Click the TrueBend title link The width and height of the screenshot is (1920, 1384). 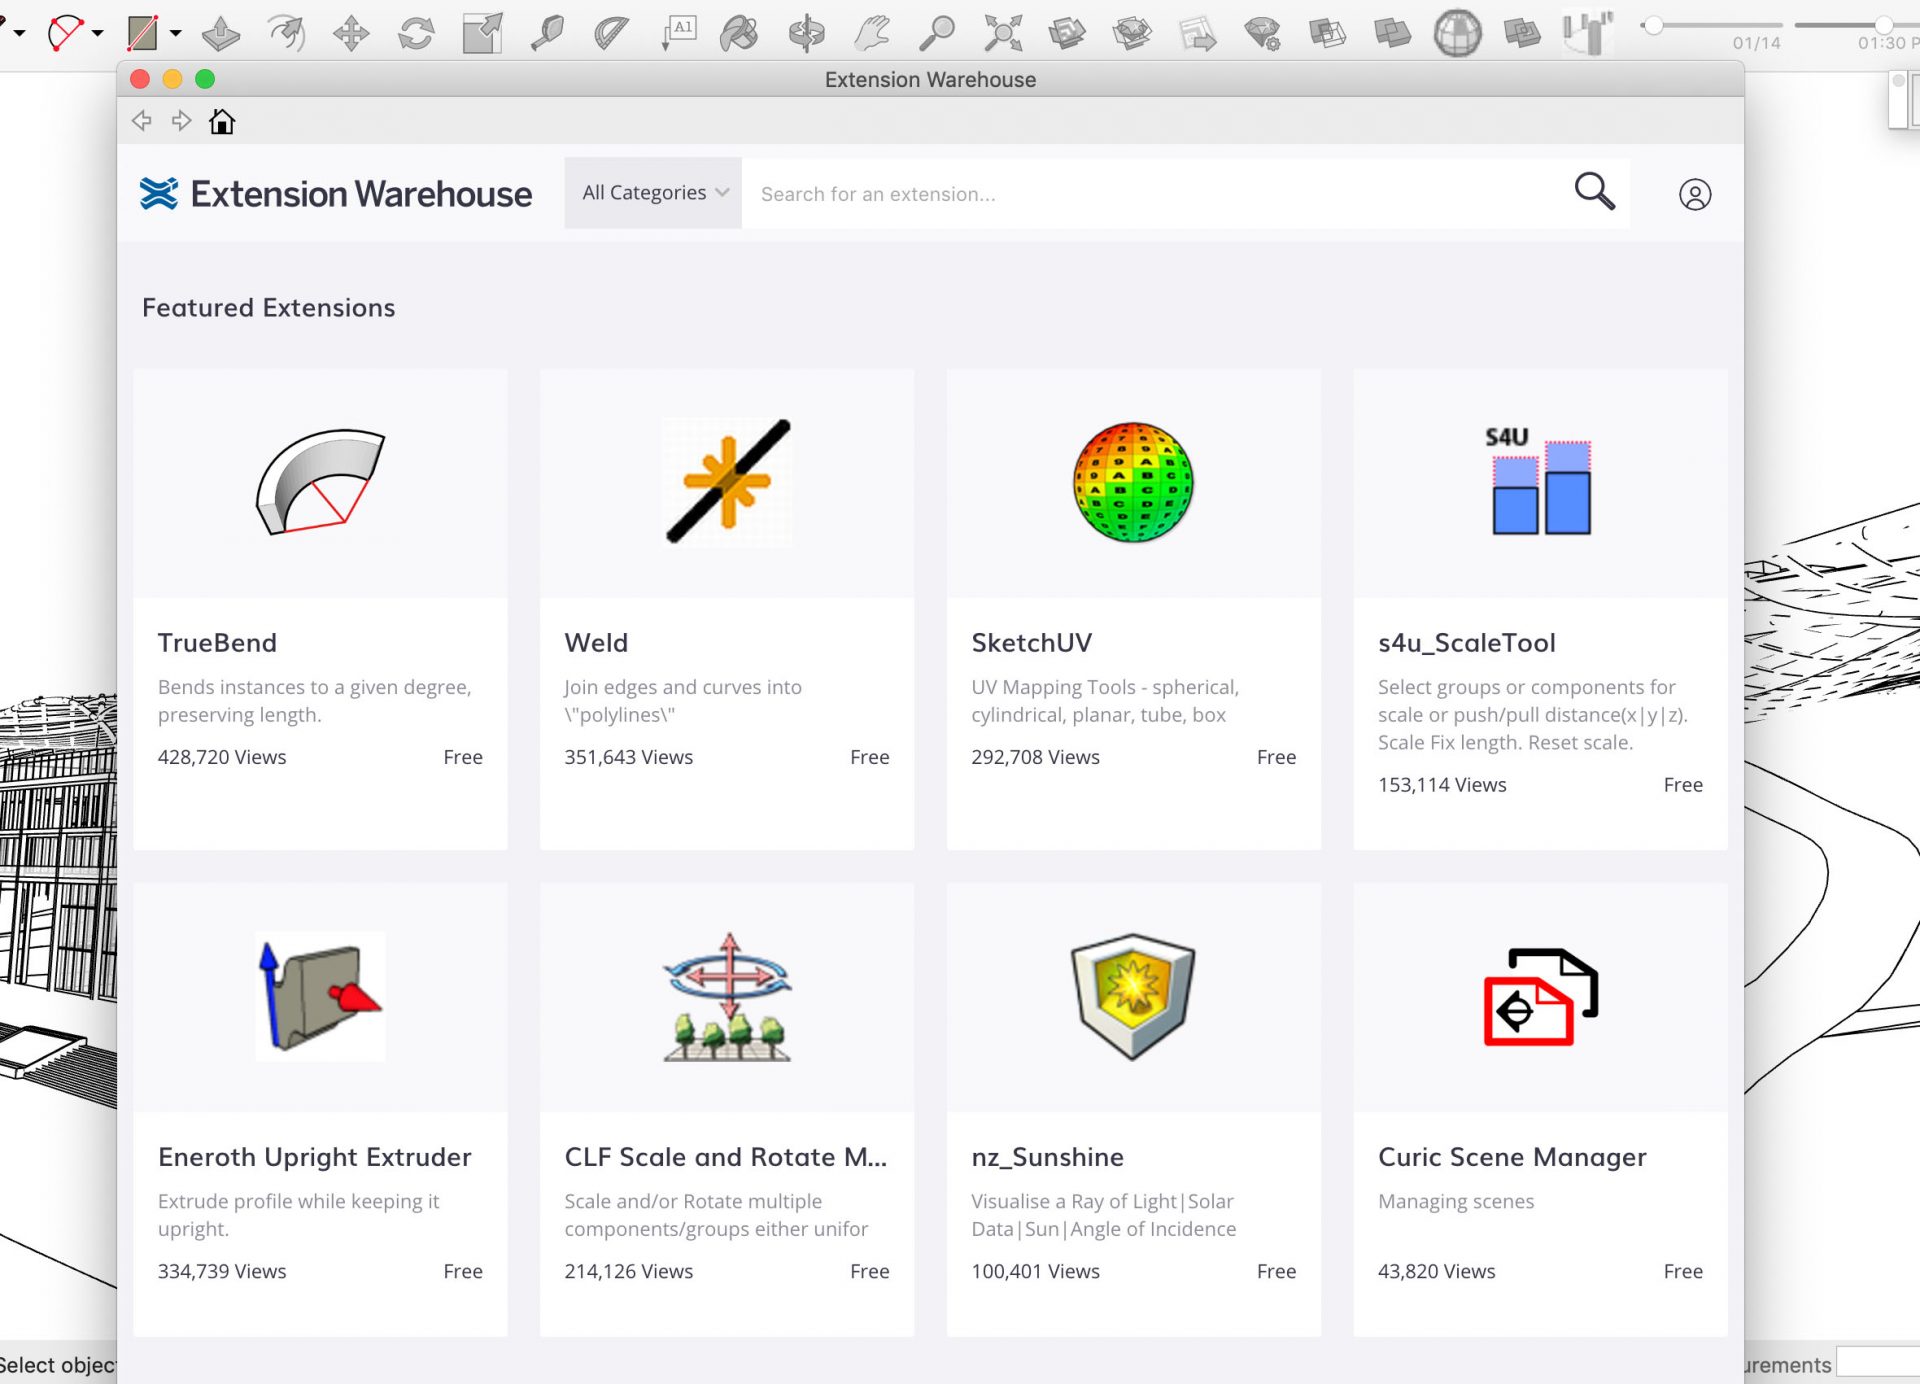point(217,643)
